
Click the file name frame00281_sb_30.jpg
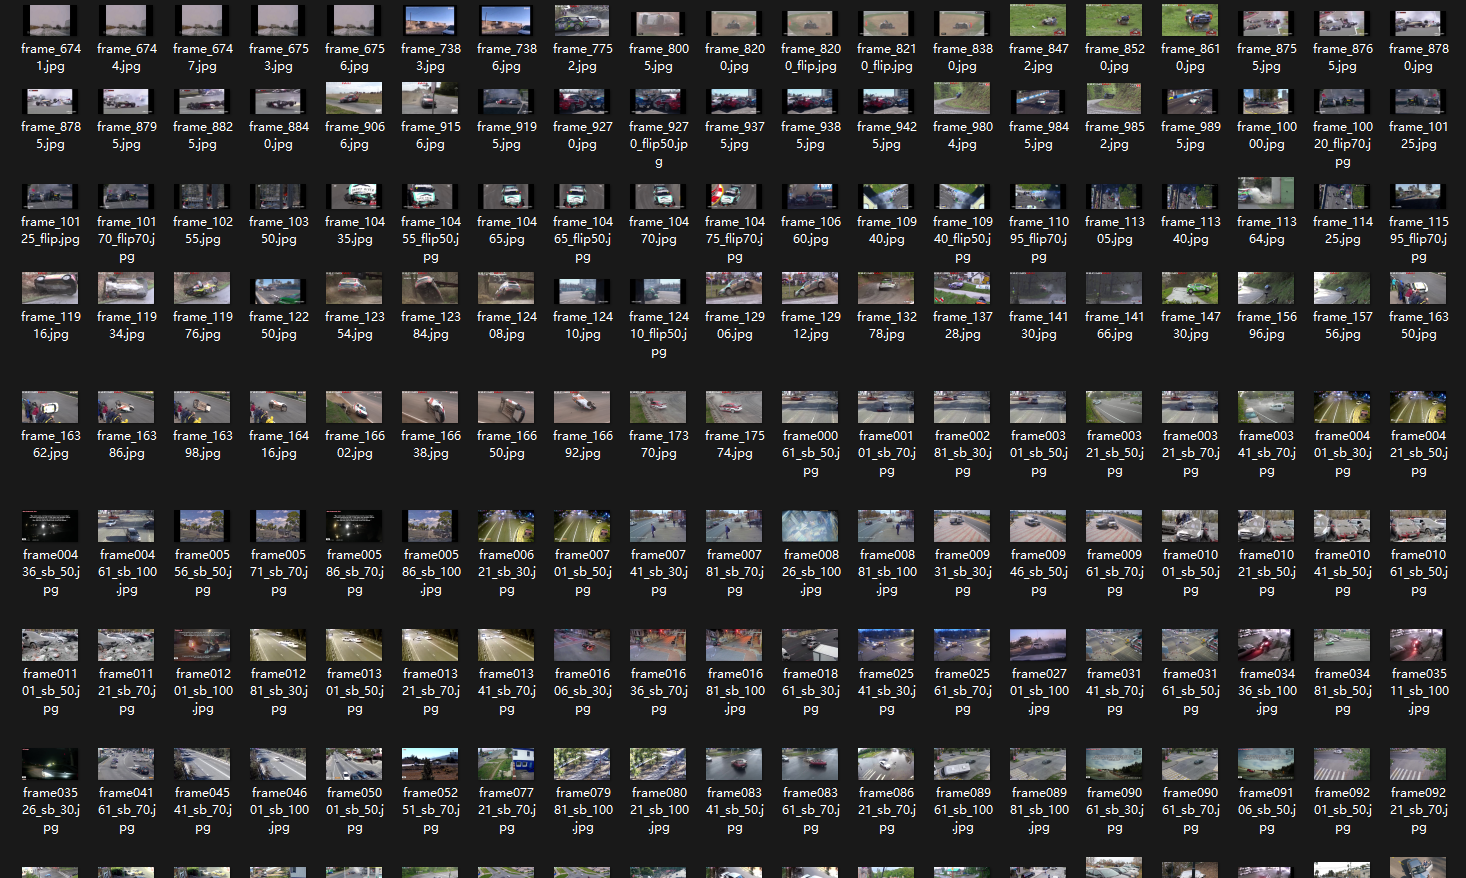point(962,453)
